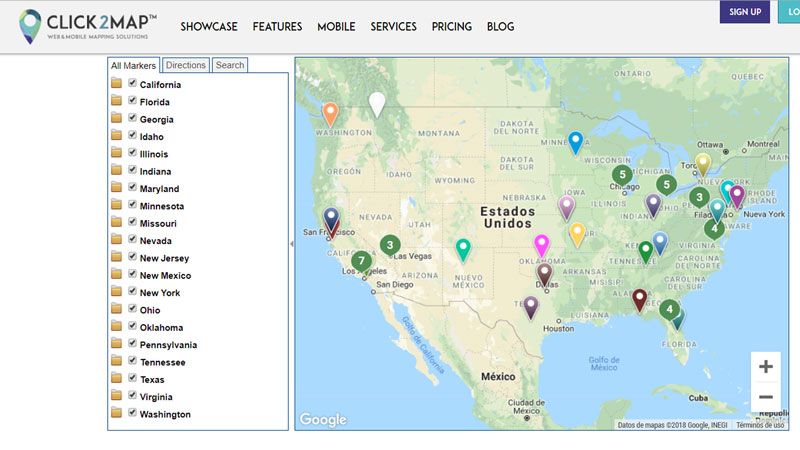The width and height of the screenshot is (800, 450).
Task: Expand the Nevada folder
Action: point(116,239)
